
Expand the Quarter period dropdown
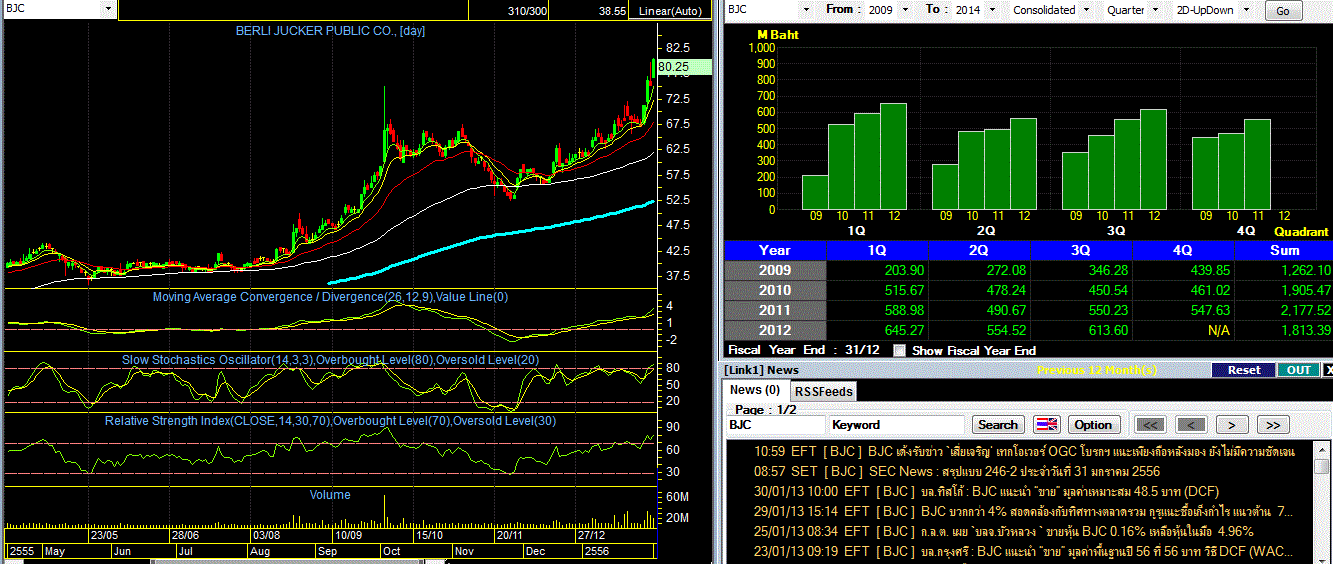pyautogui.click(x=1156, y=10)
